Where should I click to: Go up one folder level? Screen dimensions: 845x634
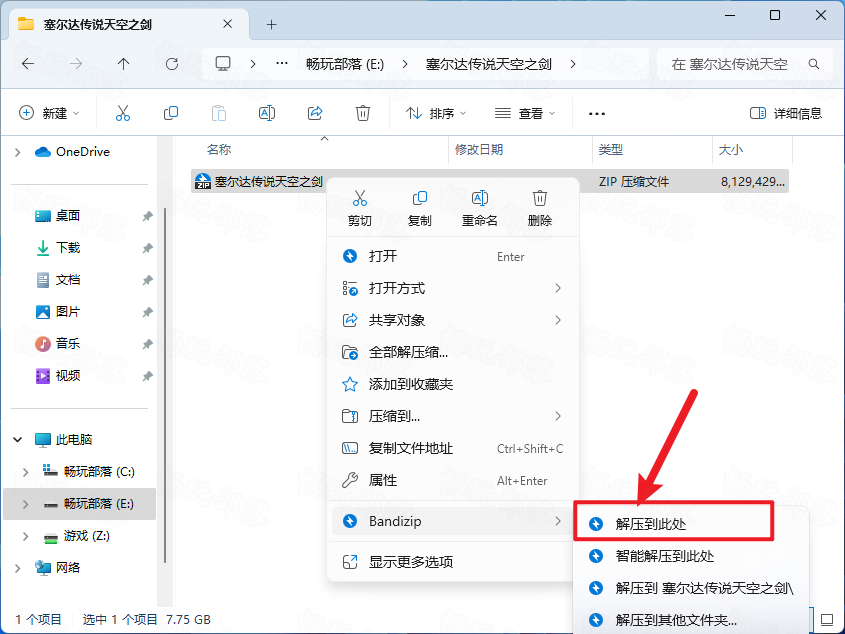(x=123, y=64)
